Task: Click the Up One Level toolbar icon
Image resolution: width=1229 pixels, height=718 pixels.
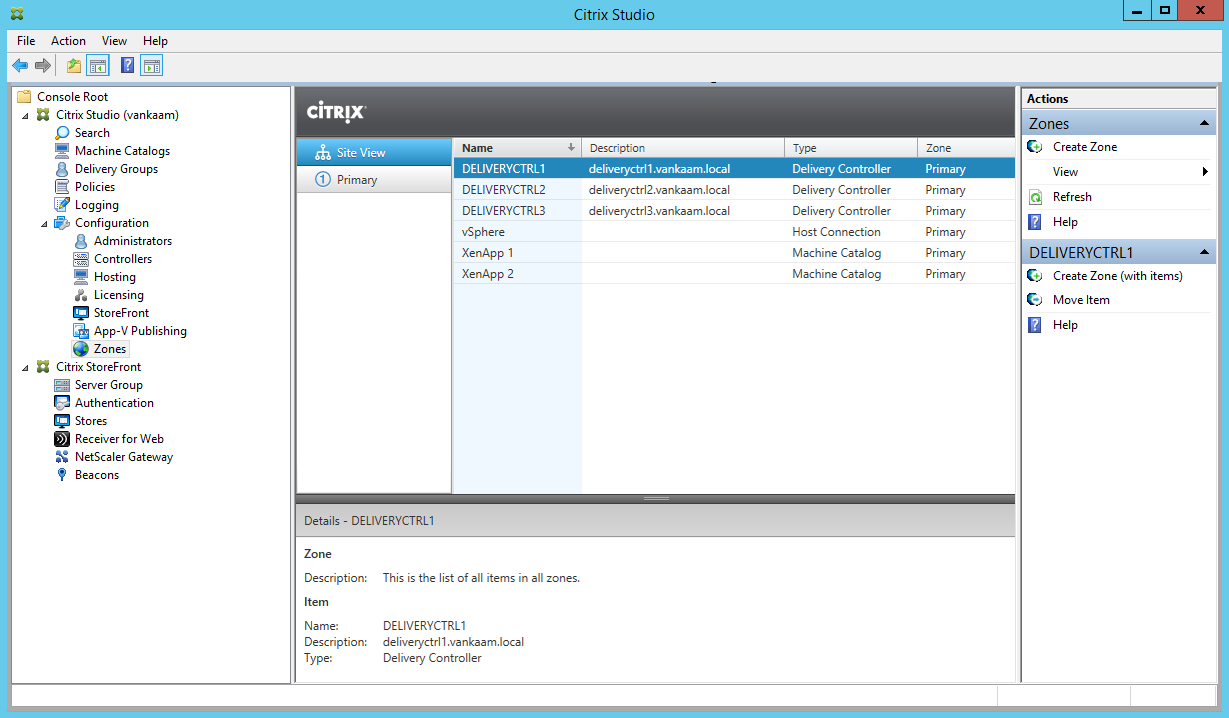Action: (74, 66)
